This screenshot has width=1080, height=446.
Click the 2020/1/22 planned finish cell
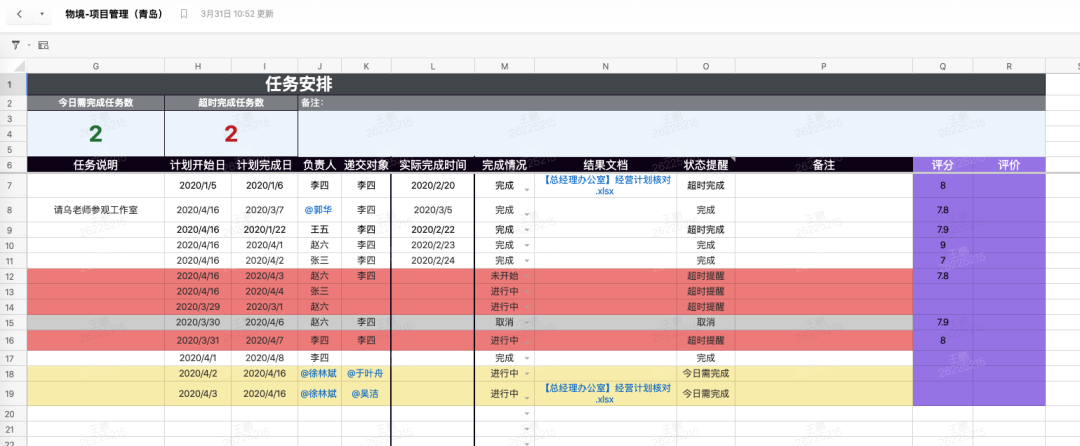click(264, 229)
